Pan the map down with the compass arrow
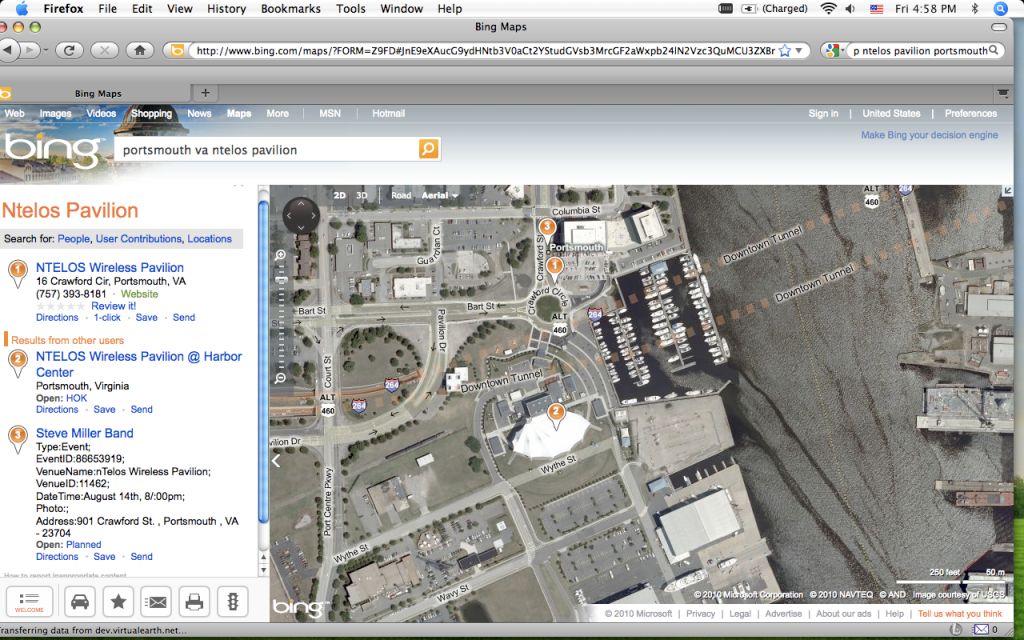 (x=301, y=227)
